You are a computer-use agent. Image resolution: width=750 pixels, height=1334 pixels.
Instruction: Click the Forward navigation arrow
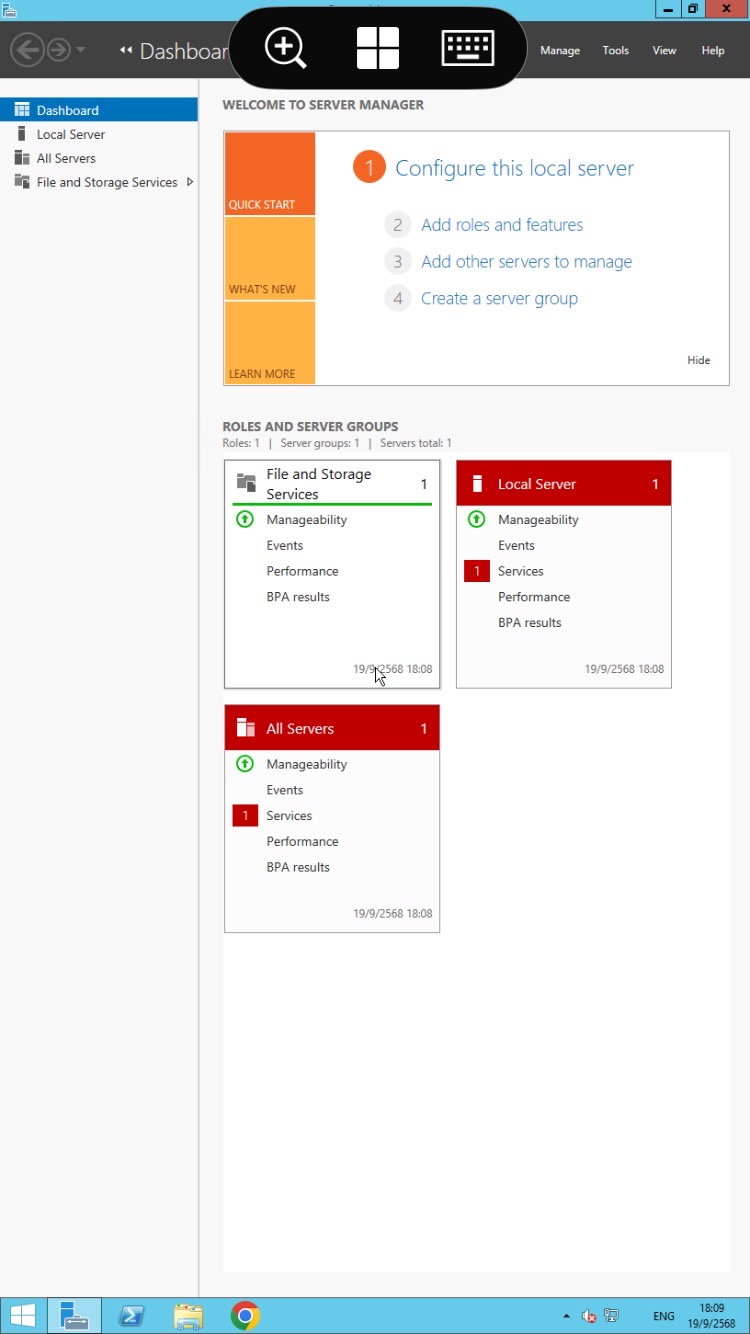[59, 49]
